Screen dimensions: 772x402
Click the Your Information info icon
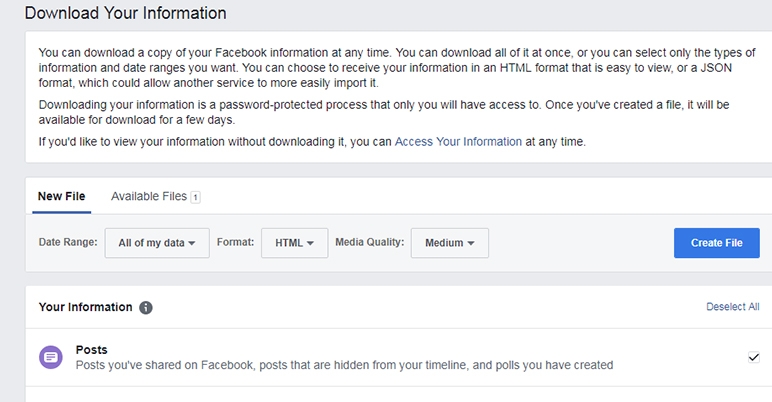coord(146,307)
